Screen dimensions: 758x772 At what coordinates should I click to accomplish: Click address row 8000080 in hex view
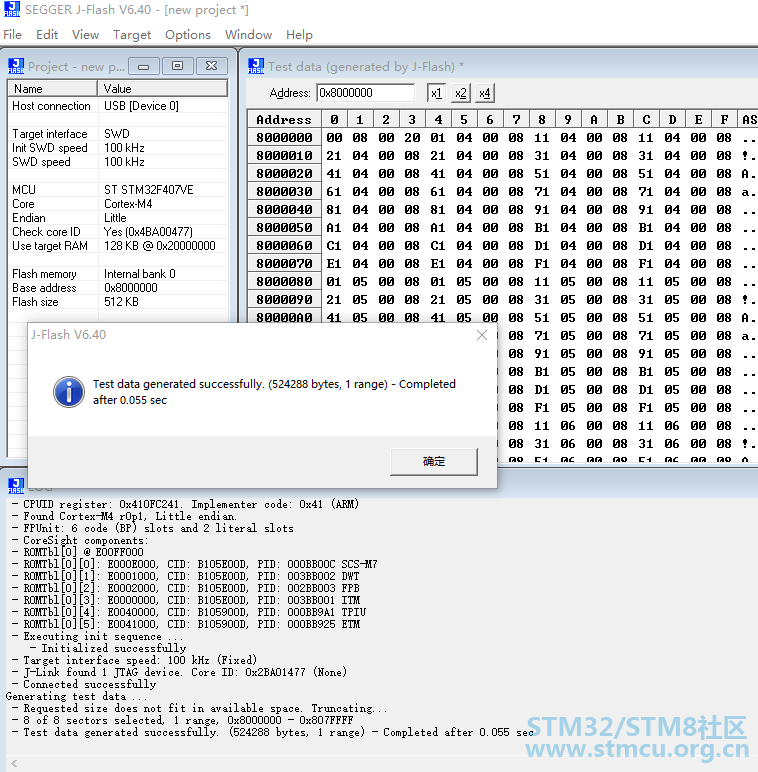point(284,282)
